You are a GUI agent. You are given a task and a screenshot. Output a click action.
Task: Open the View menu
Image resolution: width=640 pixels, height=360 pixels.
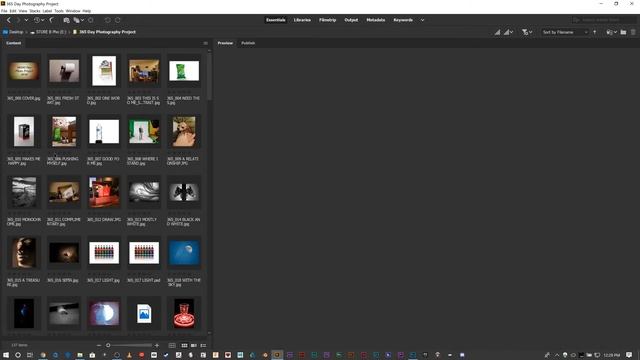pos(23,11)
